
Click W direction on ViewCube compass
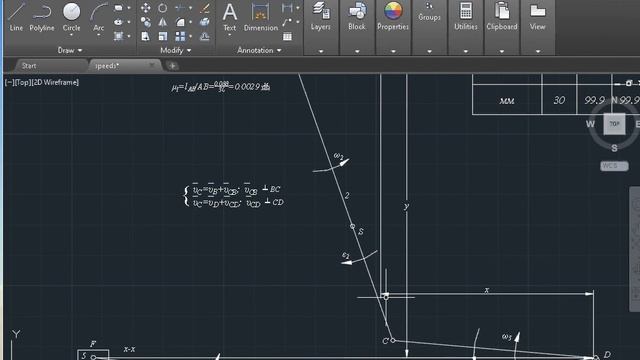(x=590, y=124)
